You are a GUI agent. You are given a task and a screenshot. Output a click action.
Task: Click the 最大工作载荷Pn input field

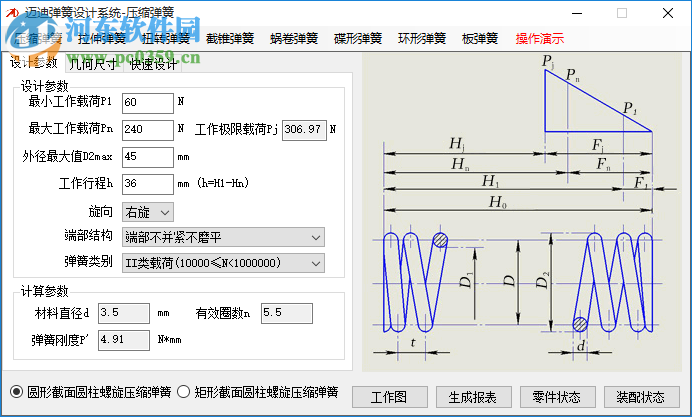(148, 130)
